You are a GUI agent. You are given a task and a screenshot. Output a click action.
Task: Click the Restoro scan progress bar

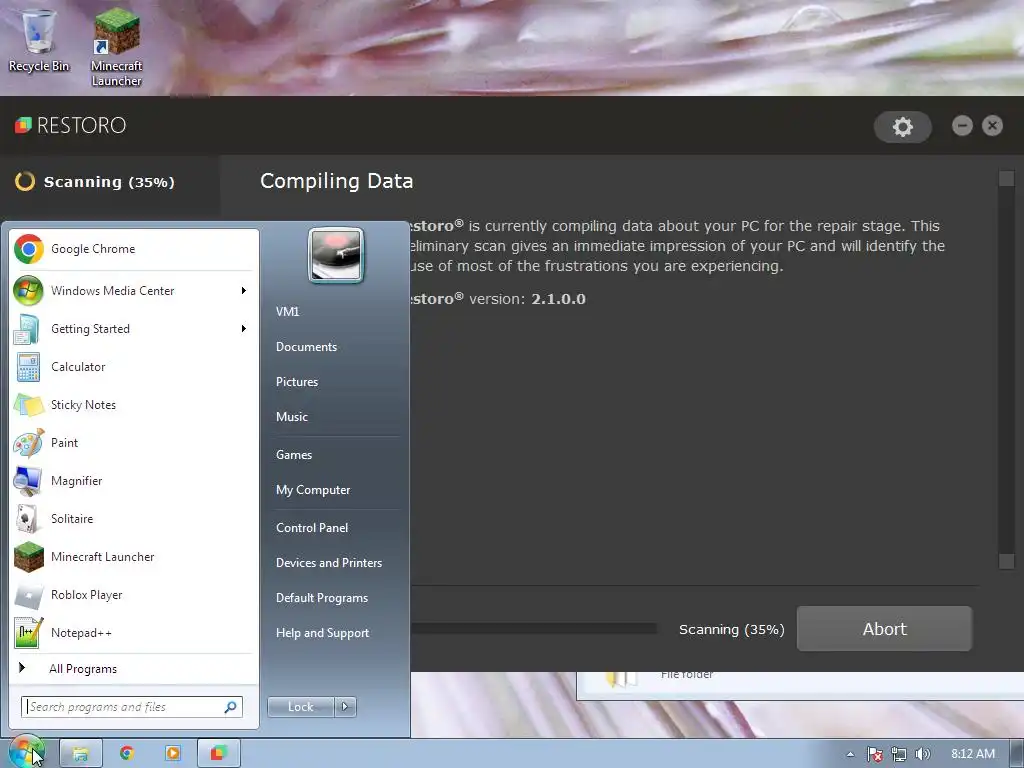tap(533, 628)
